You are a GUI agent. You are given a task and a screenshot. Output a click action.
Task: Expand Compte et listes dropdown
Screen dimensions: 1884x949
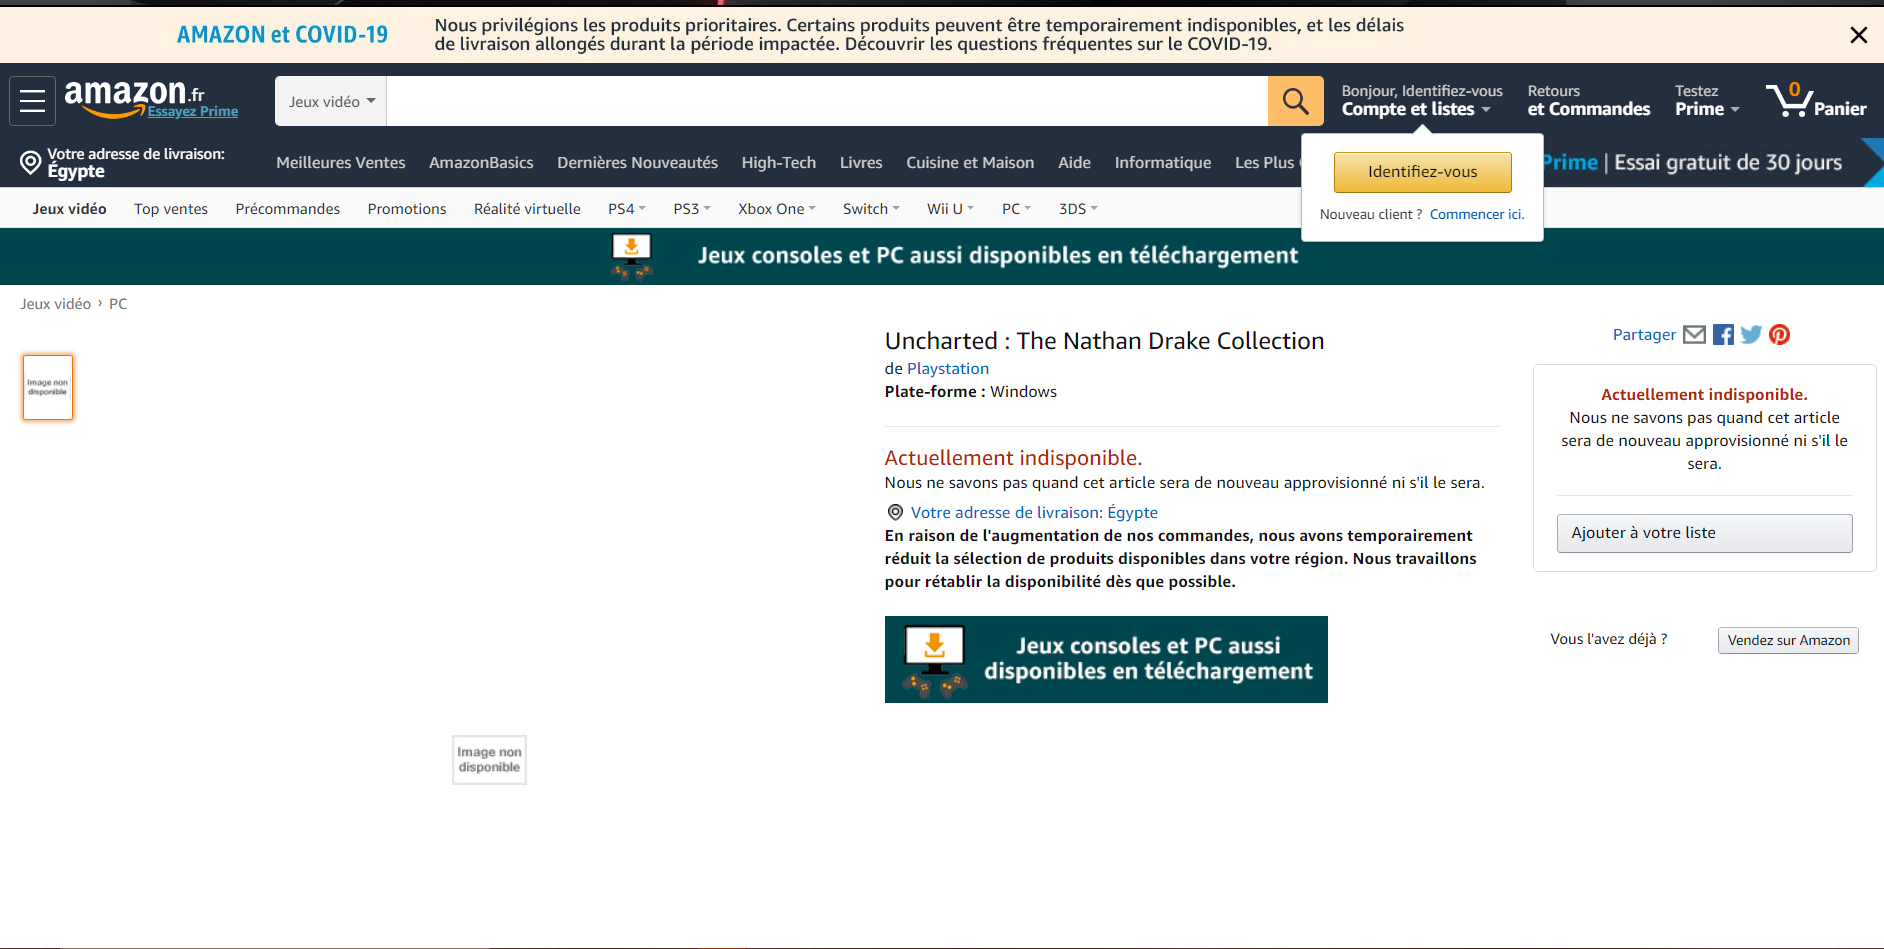pyautogui.click(x=1421, y=100)
